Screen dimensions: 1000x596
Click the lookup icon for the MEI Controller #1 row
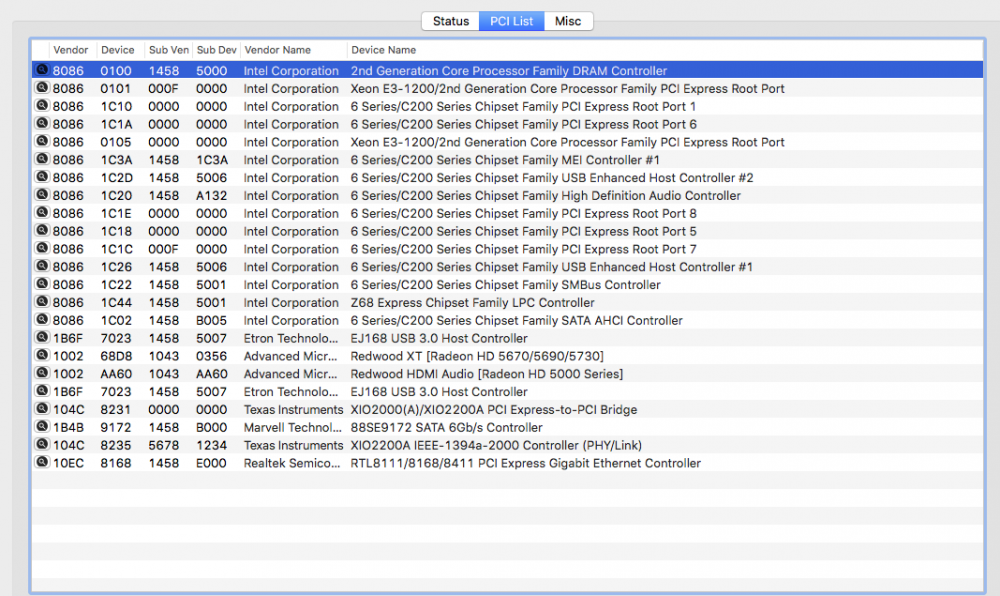pyautogui.click(x=42, y=159)
